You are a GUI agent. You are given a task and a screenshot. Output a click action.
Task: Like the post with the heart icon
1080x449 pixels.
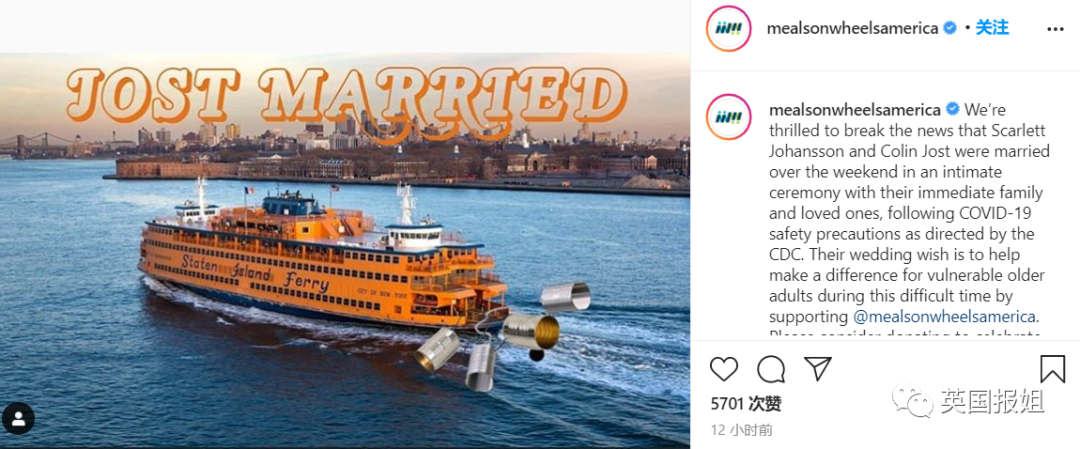pos(723,369)
